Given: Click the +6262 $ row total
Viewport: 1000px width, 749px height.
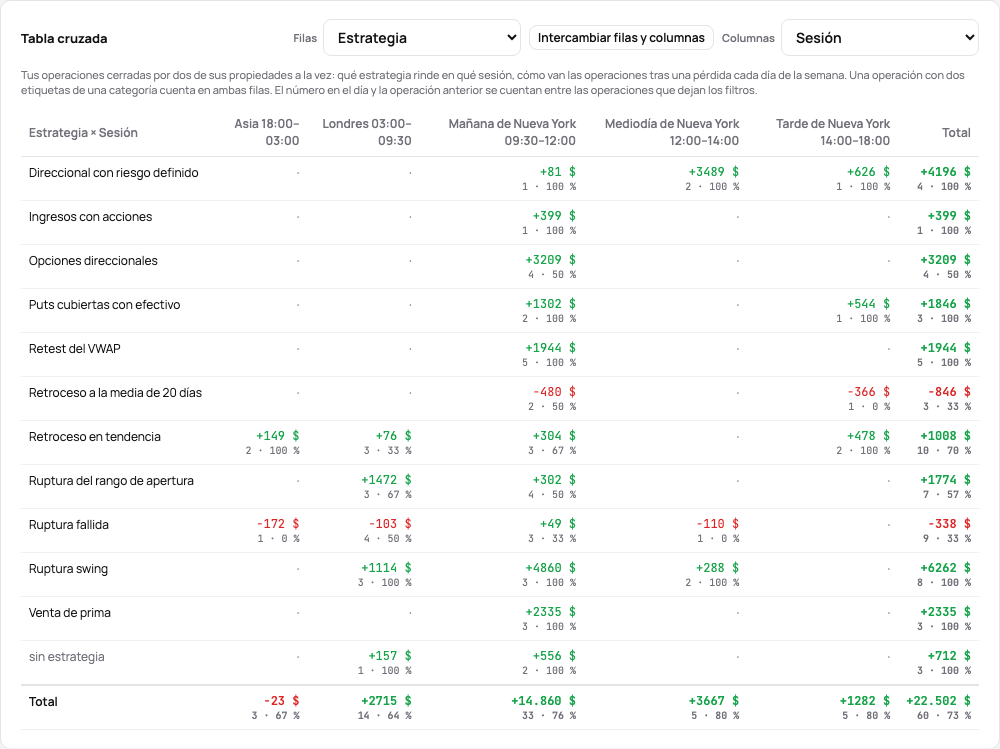Looking at the screenshot, I should [946, 568].
